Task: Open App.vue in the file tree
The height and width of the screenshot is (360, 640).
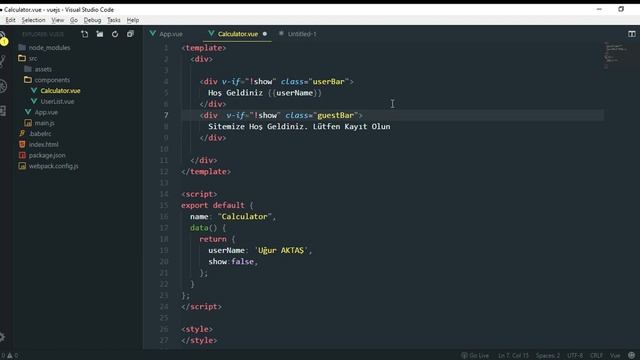Action: click(x=46, y=112)
